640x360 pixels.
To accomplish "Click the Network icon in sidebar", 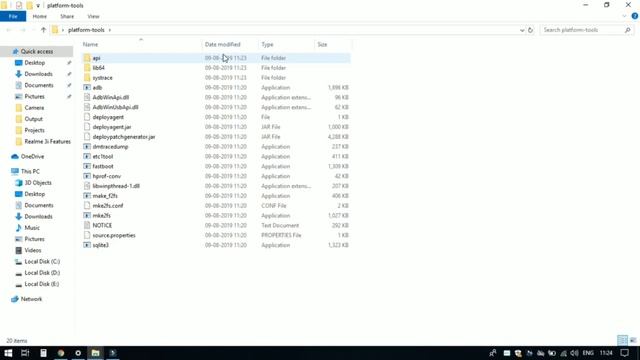I will [15, 299].
